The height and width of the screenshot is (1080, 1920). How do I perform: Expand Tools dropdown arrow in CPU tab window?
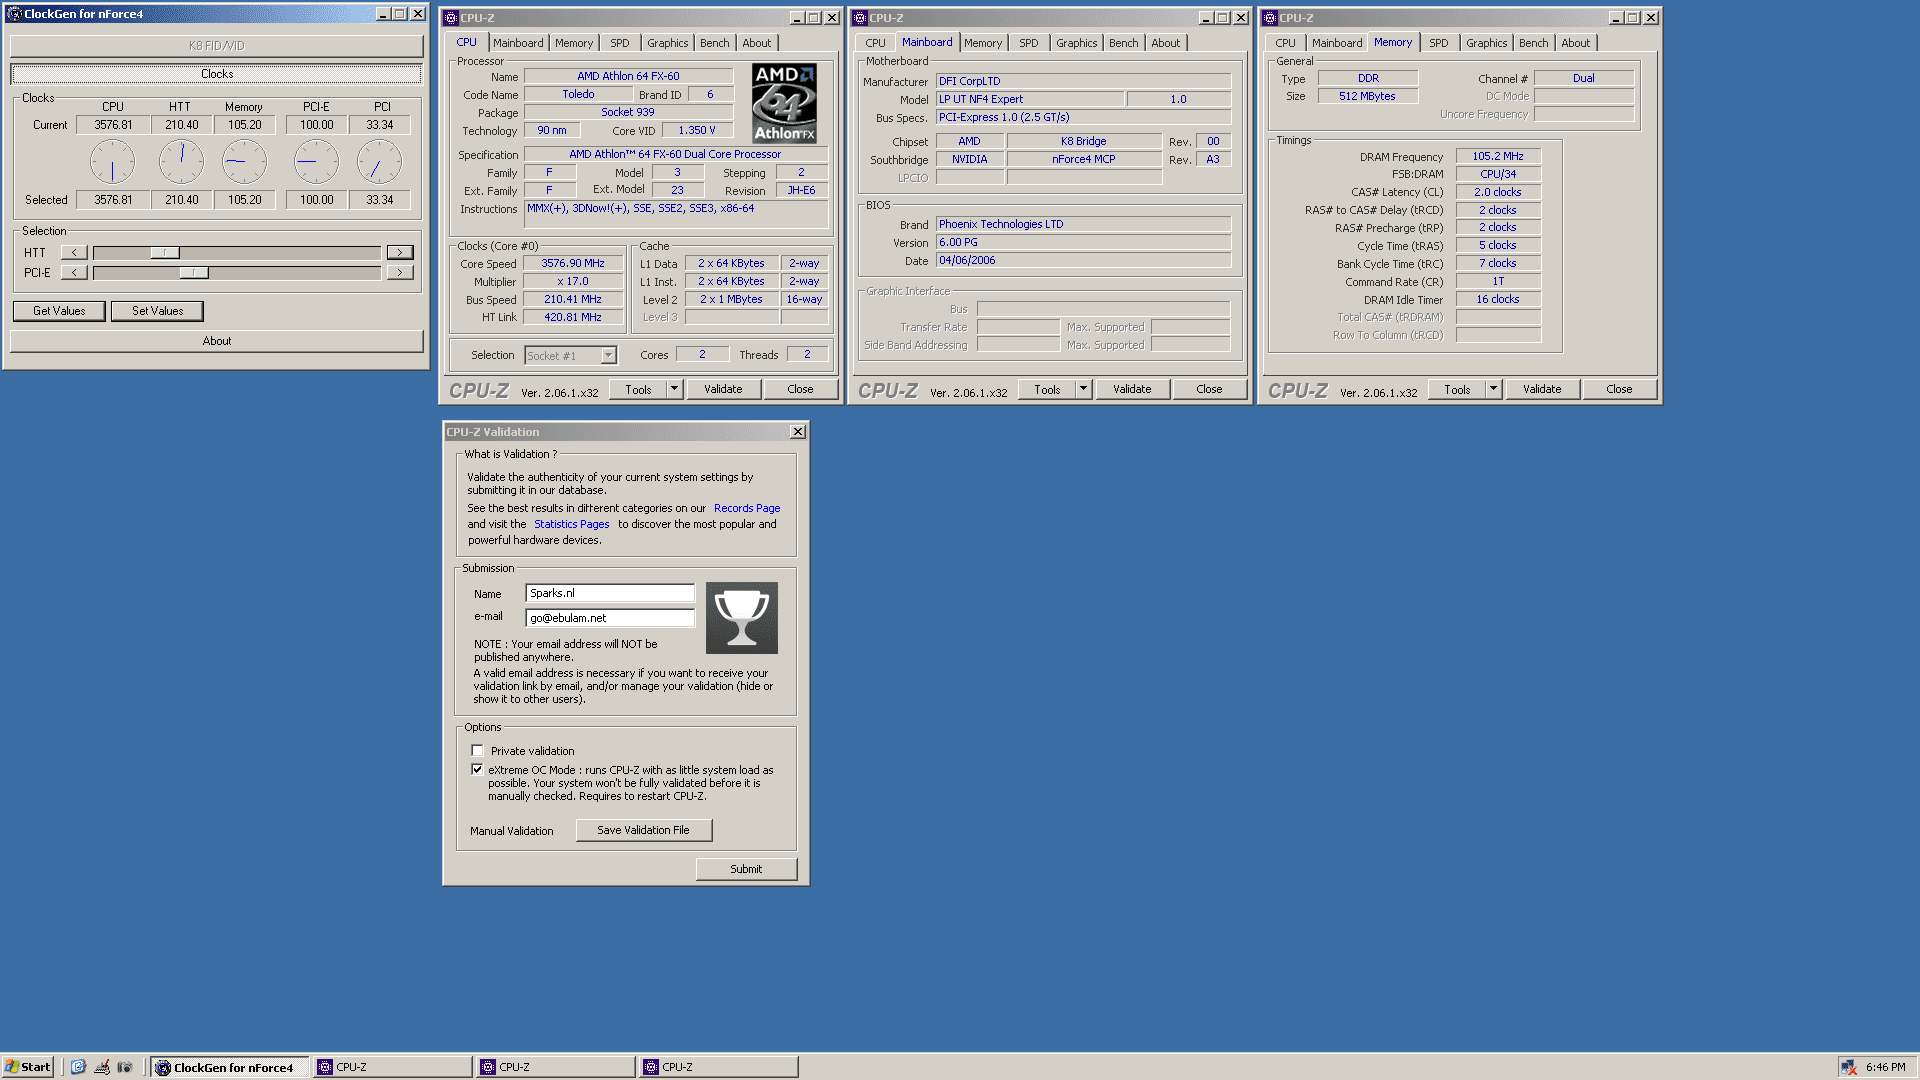tap(674, 389)
